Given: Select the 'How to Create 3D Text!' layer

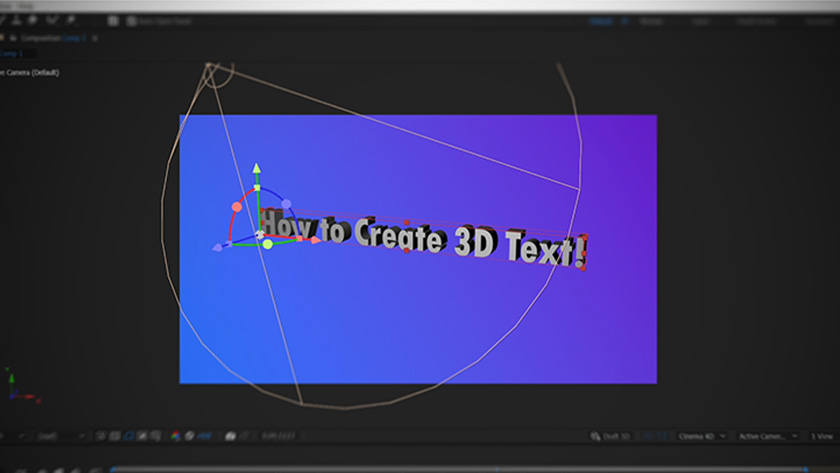Looking at the screenshot, I should click(420, 236).
